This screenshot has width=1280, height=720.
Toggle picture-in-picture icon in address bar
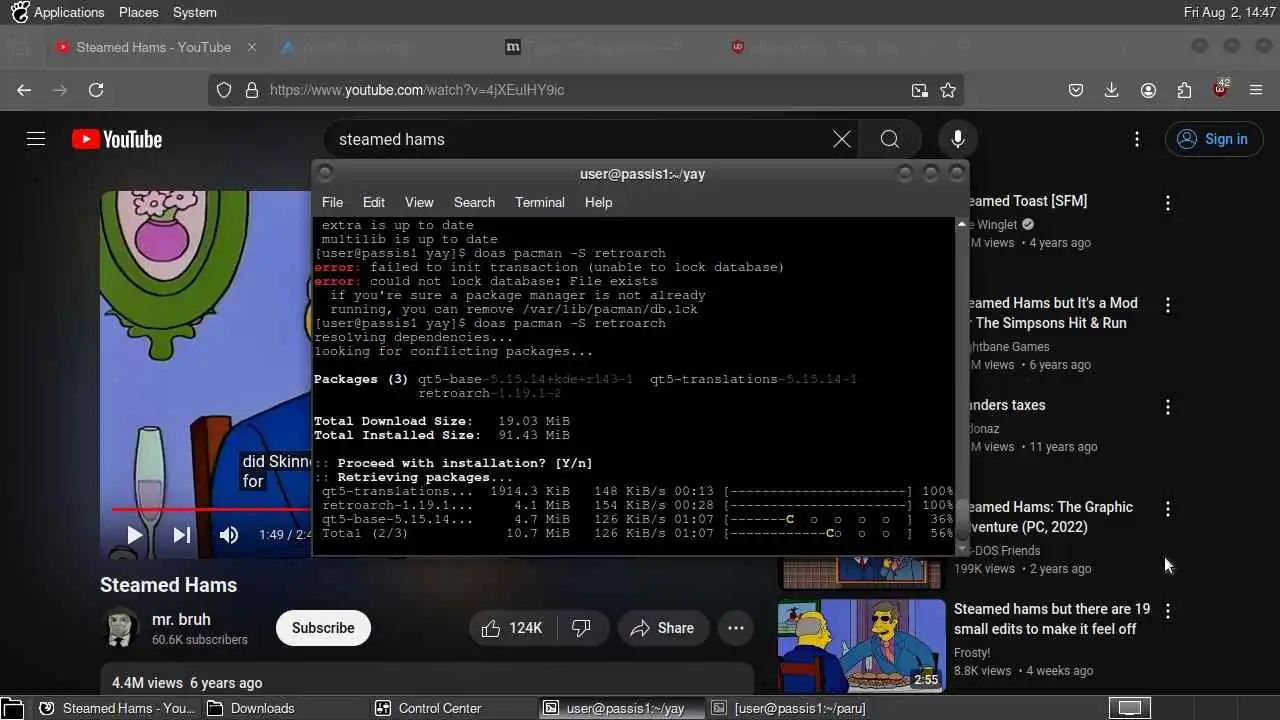919,90
